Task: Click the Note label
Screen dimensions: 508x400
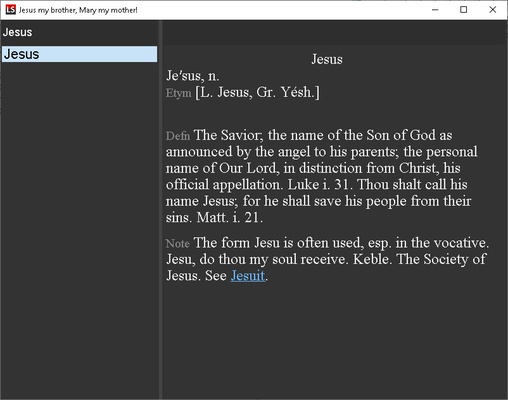Action: [x=178, y=244]
